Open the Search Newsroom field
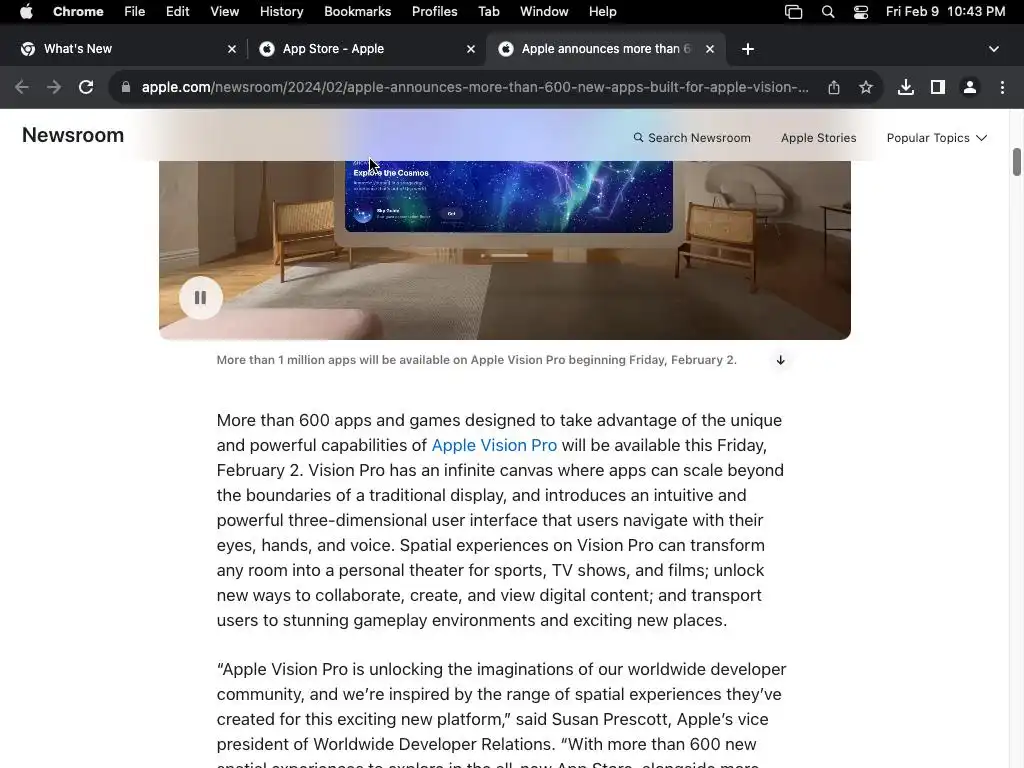The image size is (1024, 768). [x=692, y=138]
